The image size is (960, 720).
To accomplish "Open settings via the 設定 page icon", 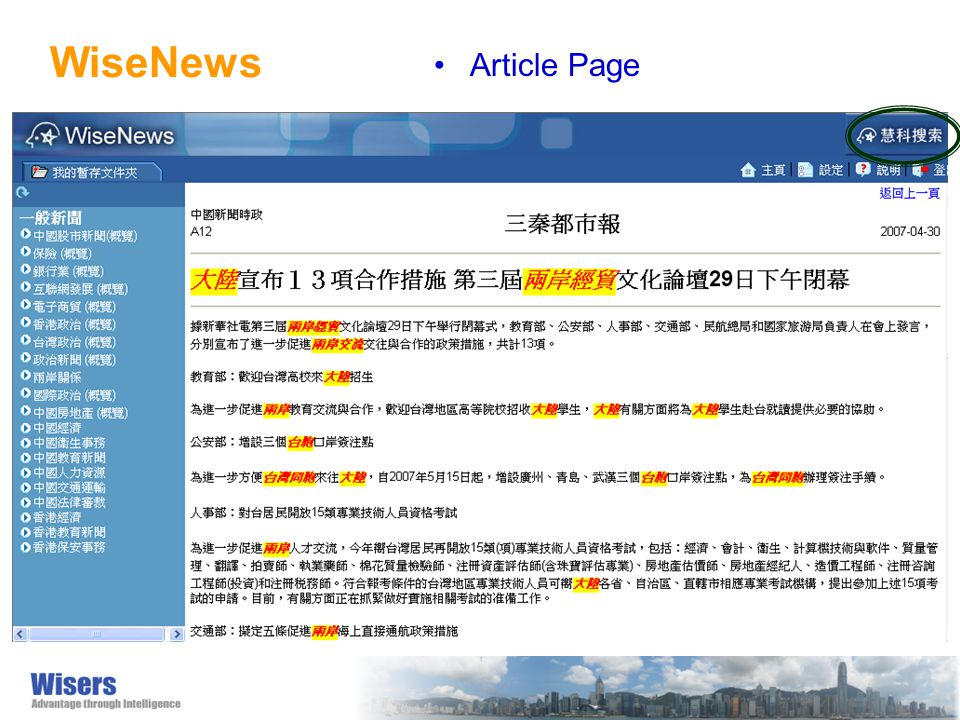I will (x=805, y=170).
